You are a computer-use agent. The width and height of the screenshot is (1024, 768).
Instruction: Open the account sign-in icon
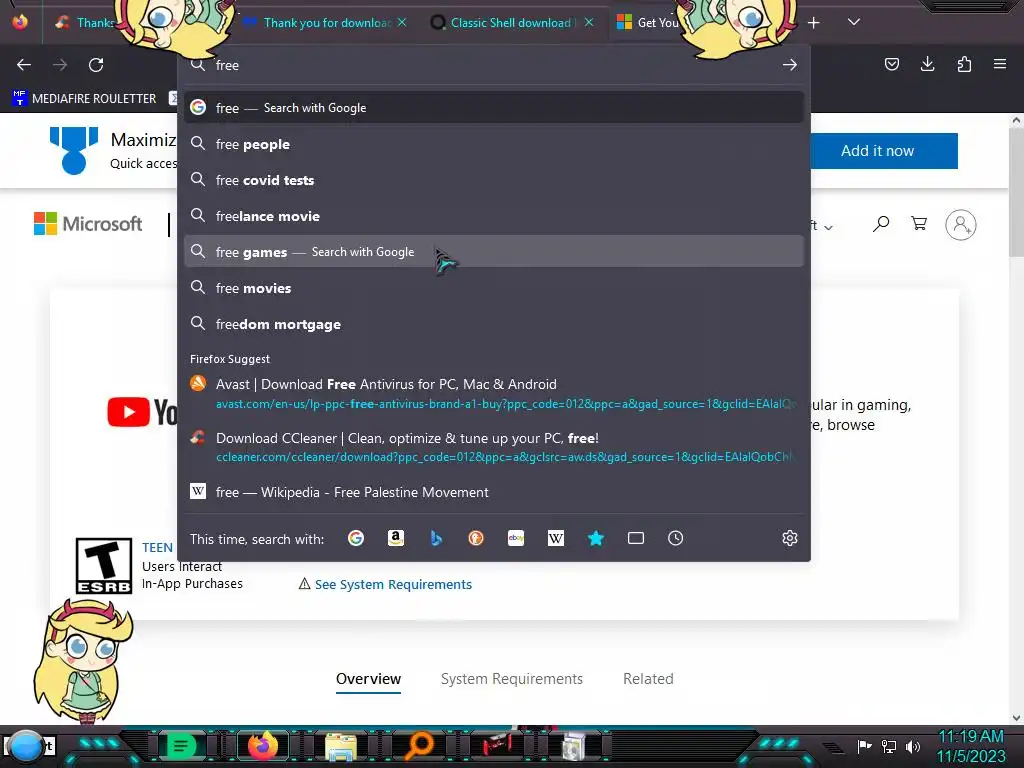click(x=961, y=225)
